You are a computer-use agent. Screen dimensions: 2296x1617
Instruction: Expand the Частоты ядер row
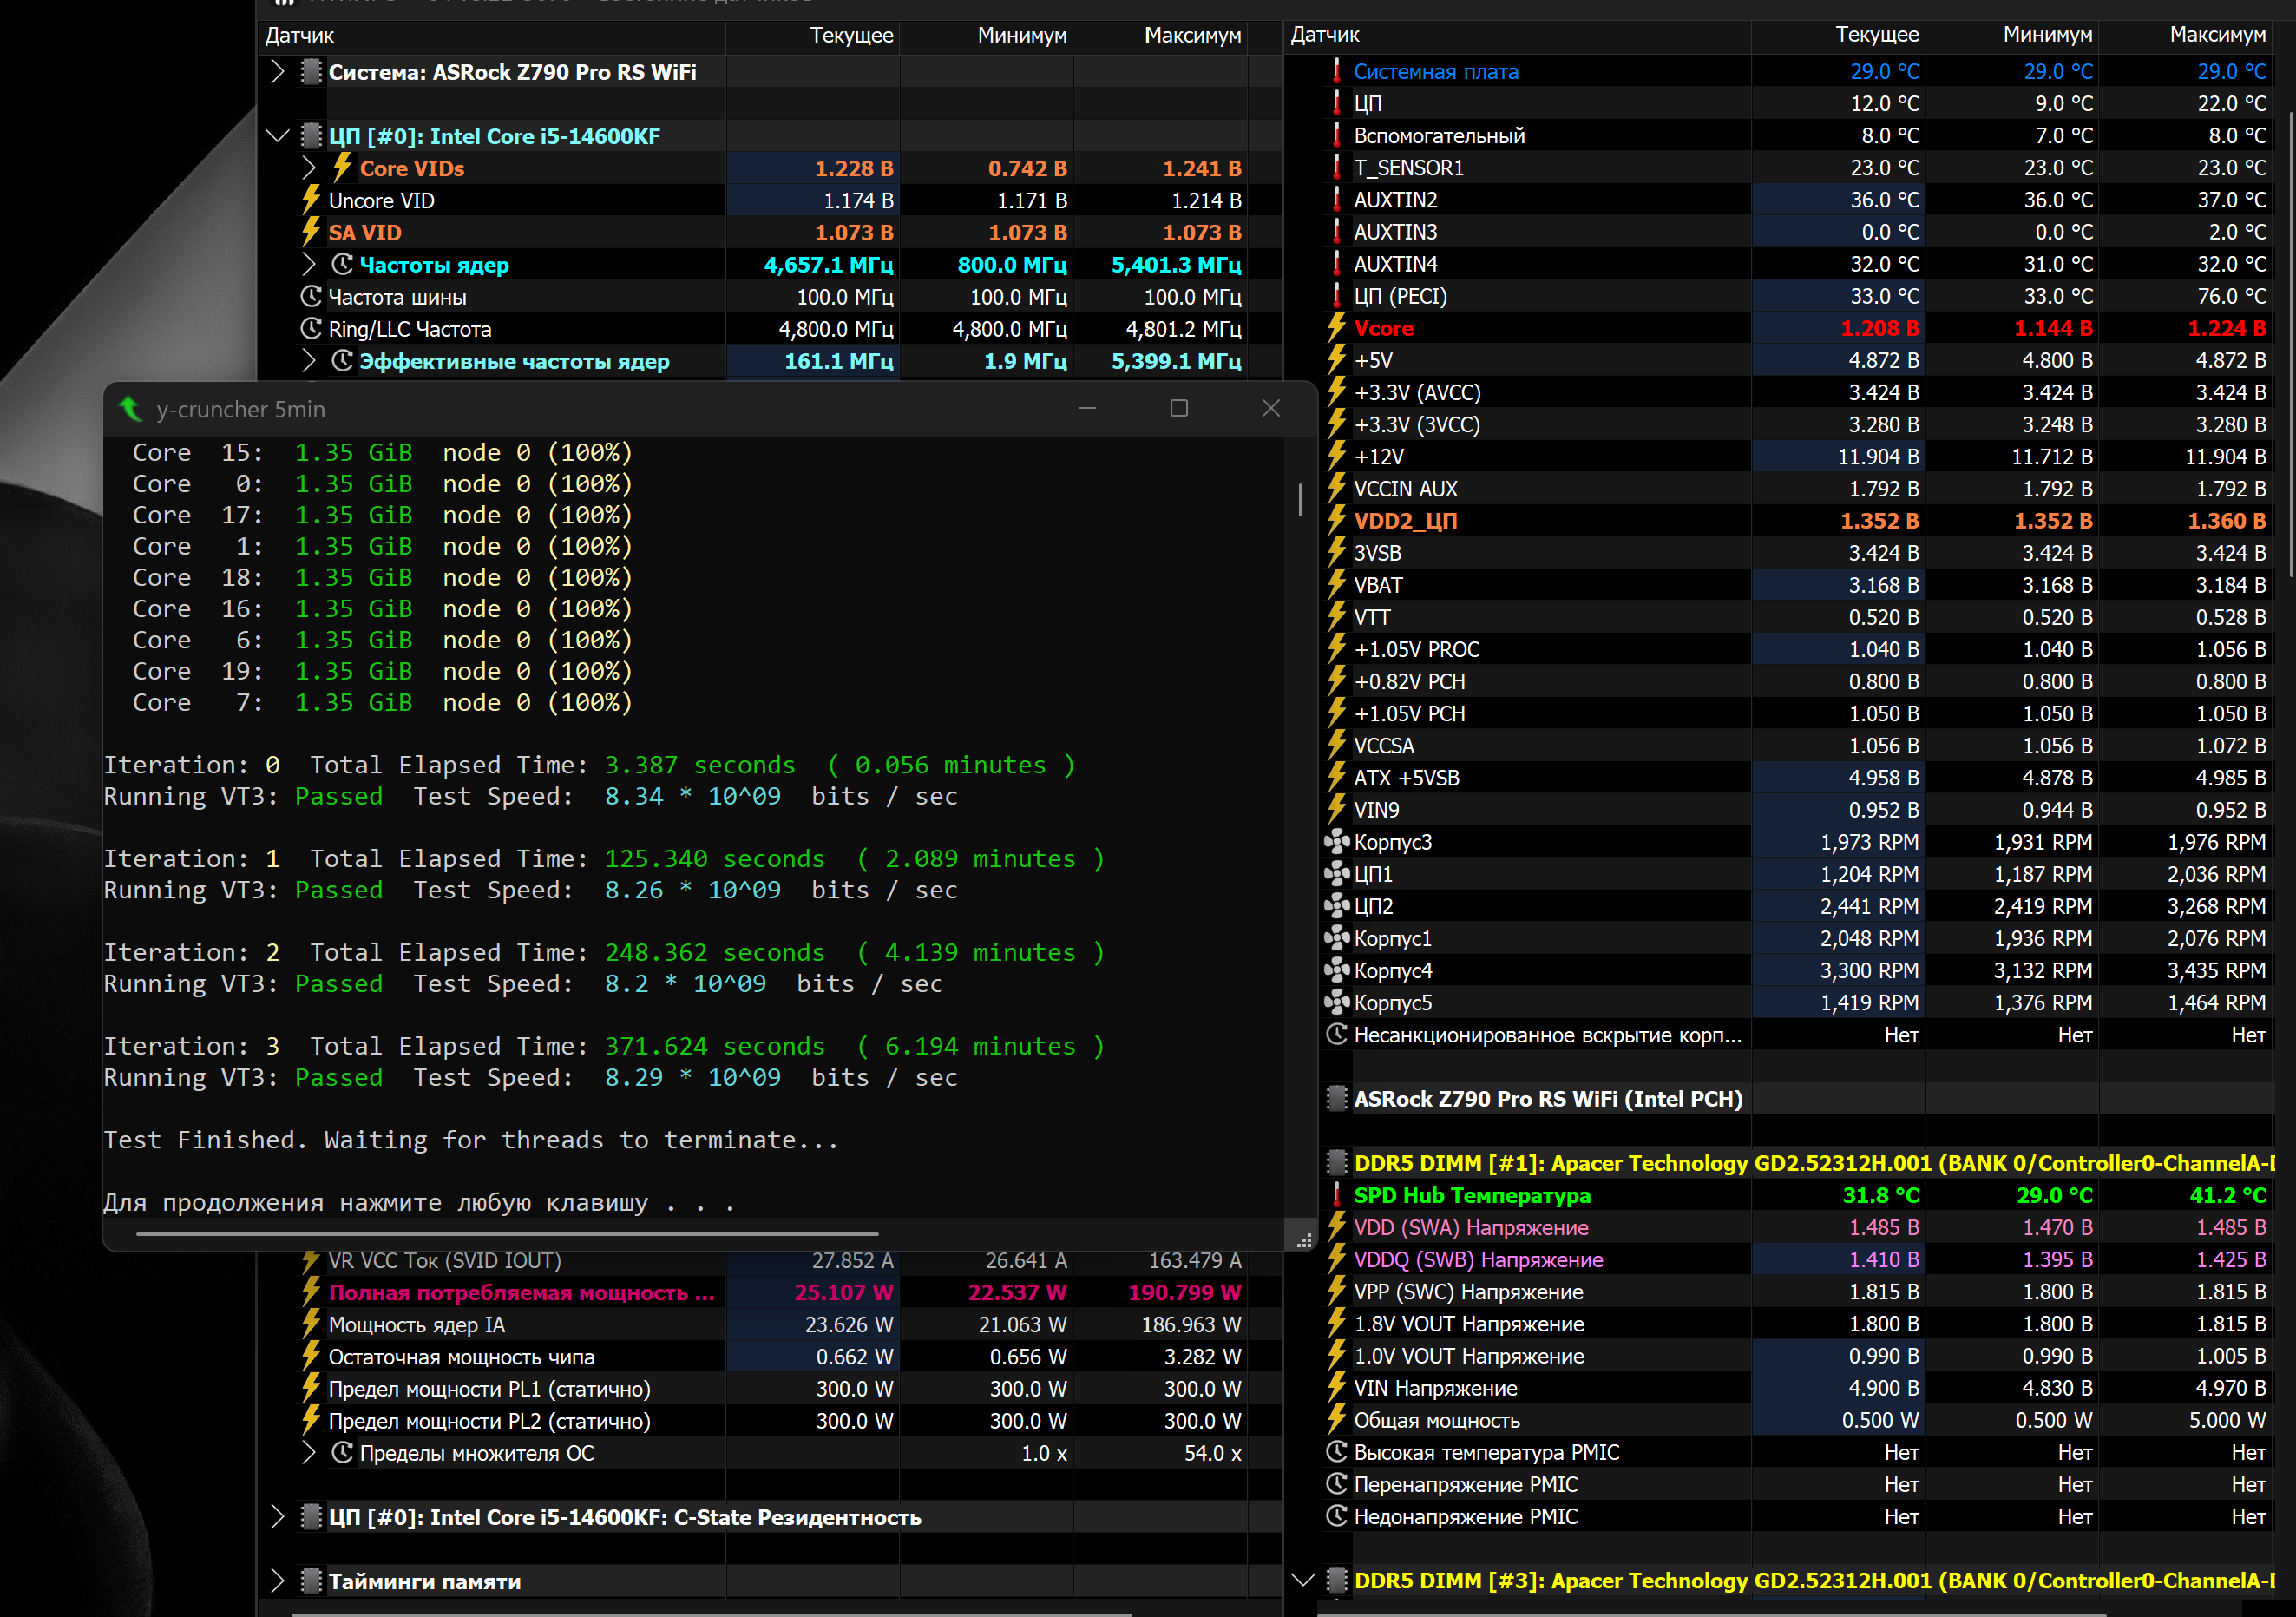pos(309,265)
